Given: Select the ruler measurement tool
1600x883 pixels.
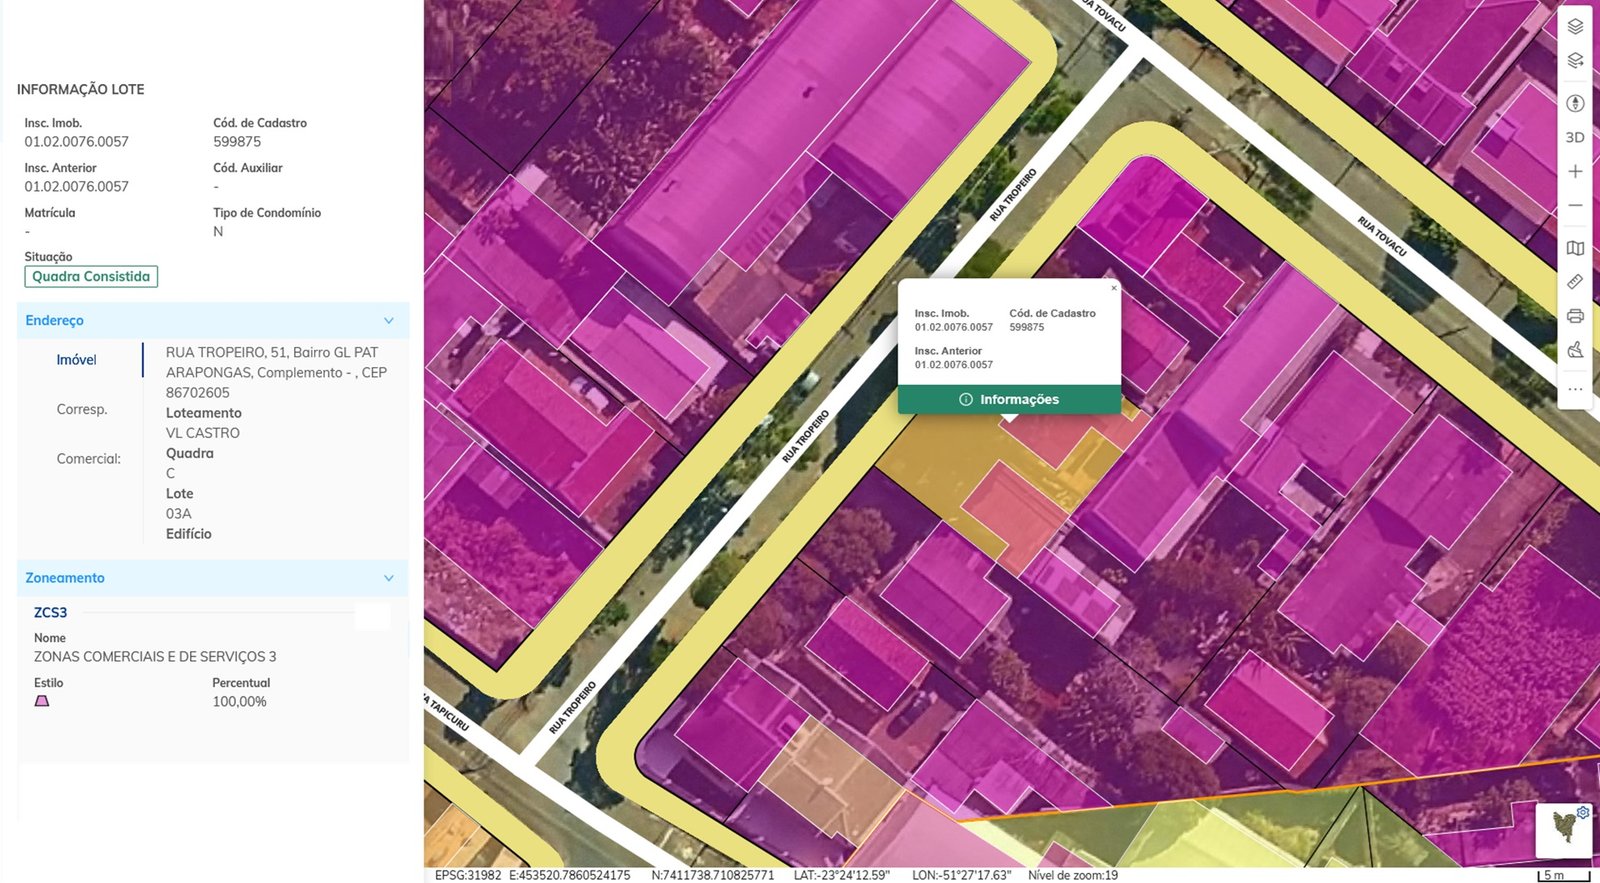Looking at the screenshot, I should (x=1575, y=282).
